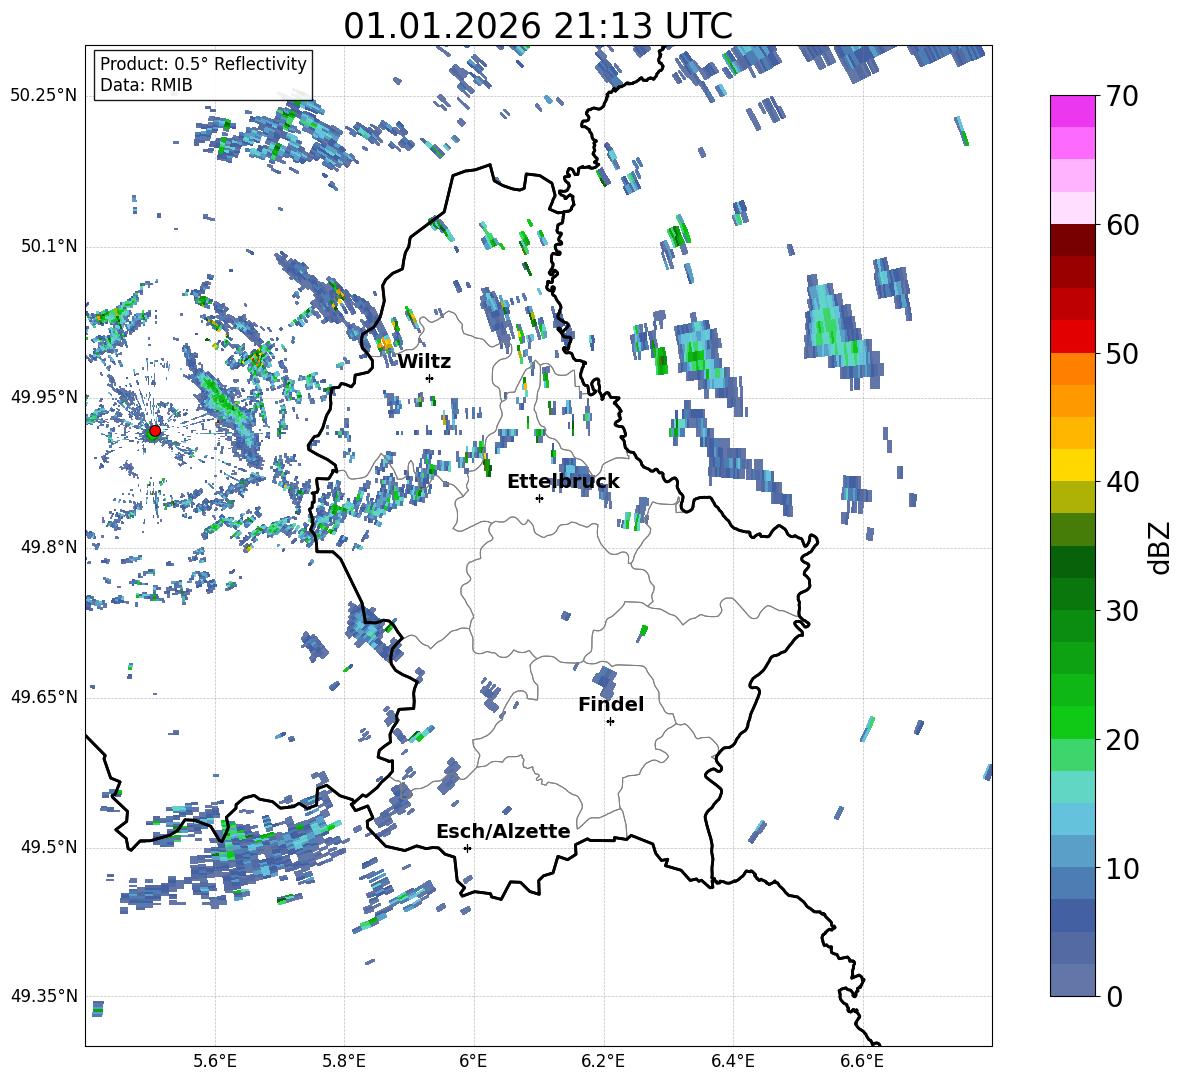Click the red radar site marker
The width and height of the screenshot is (1184, 1081).
(x=154, y=431)
